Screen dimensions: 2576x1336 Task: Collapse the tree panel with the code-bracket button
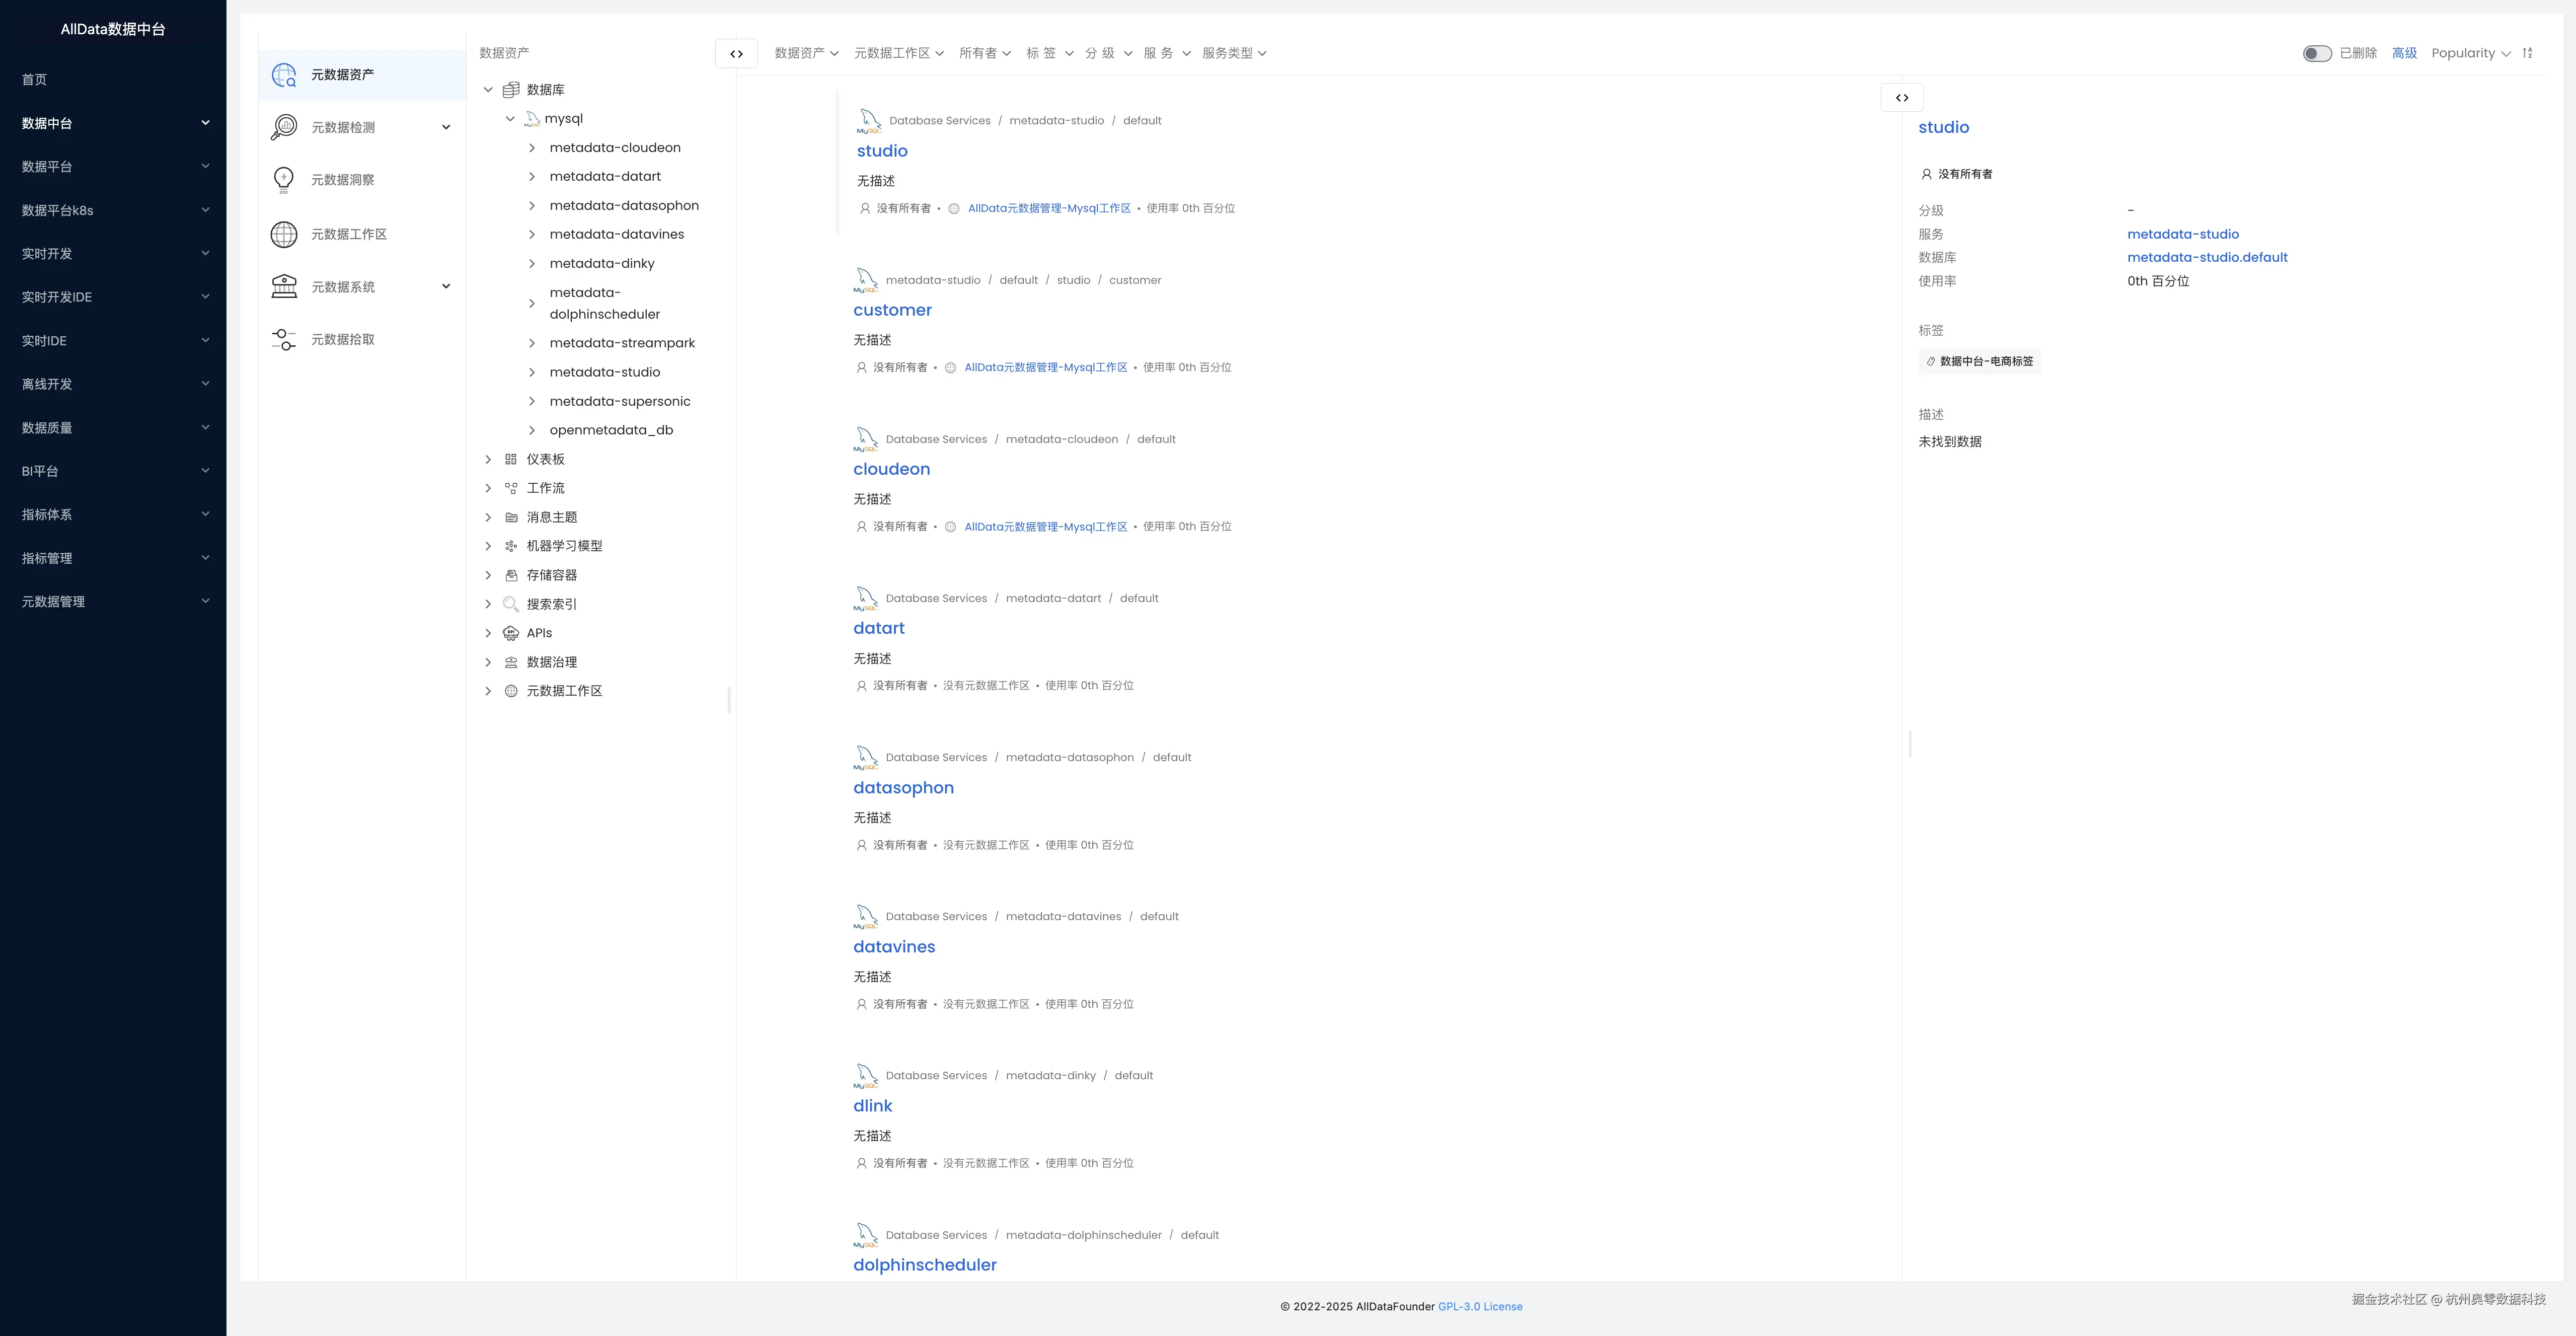[736, 54]
